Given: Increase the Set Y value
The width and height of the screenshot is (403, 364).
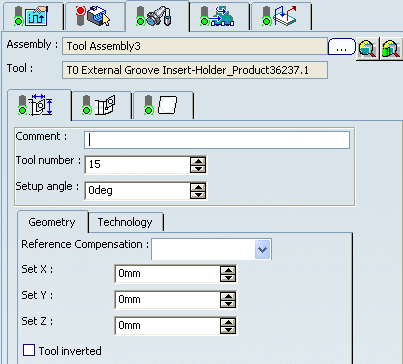Looking at the screenshot, I should [228, 296].
